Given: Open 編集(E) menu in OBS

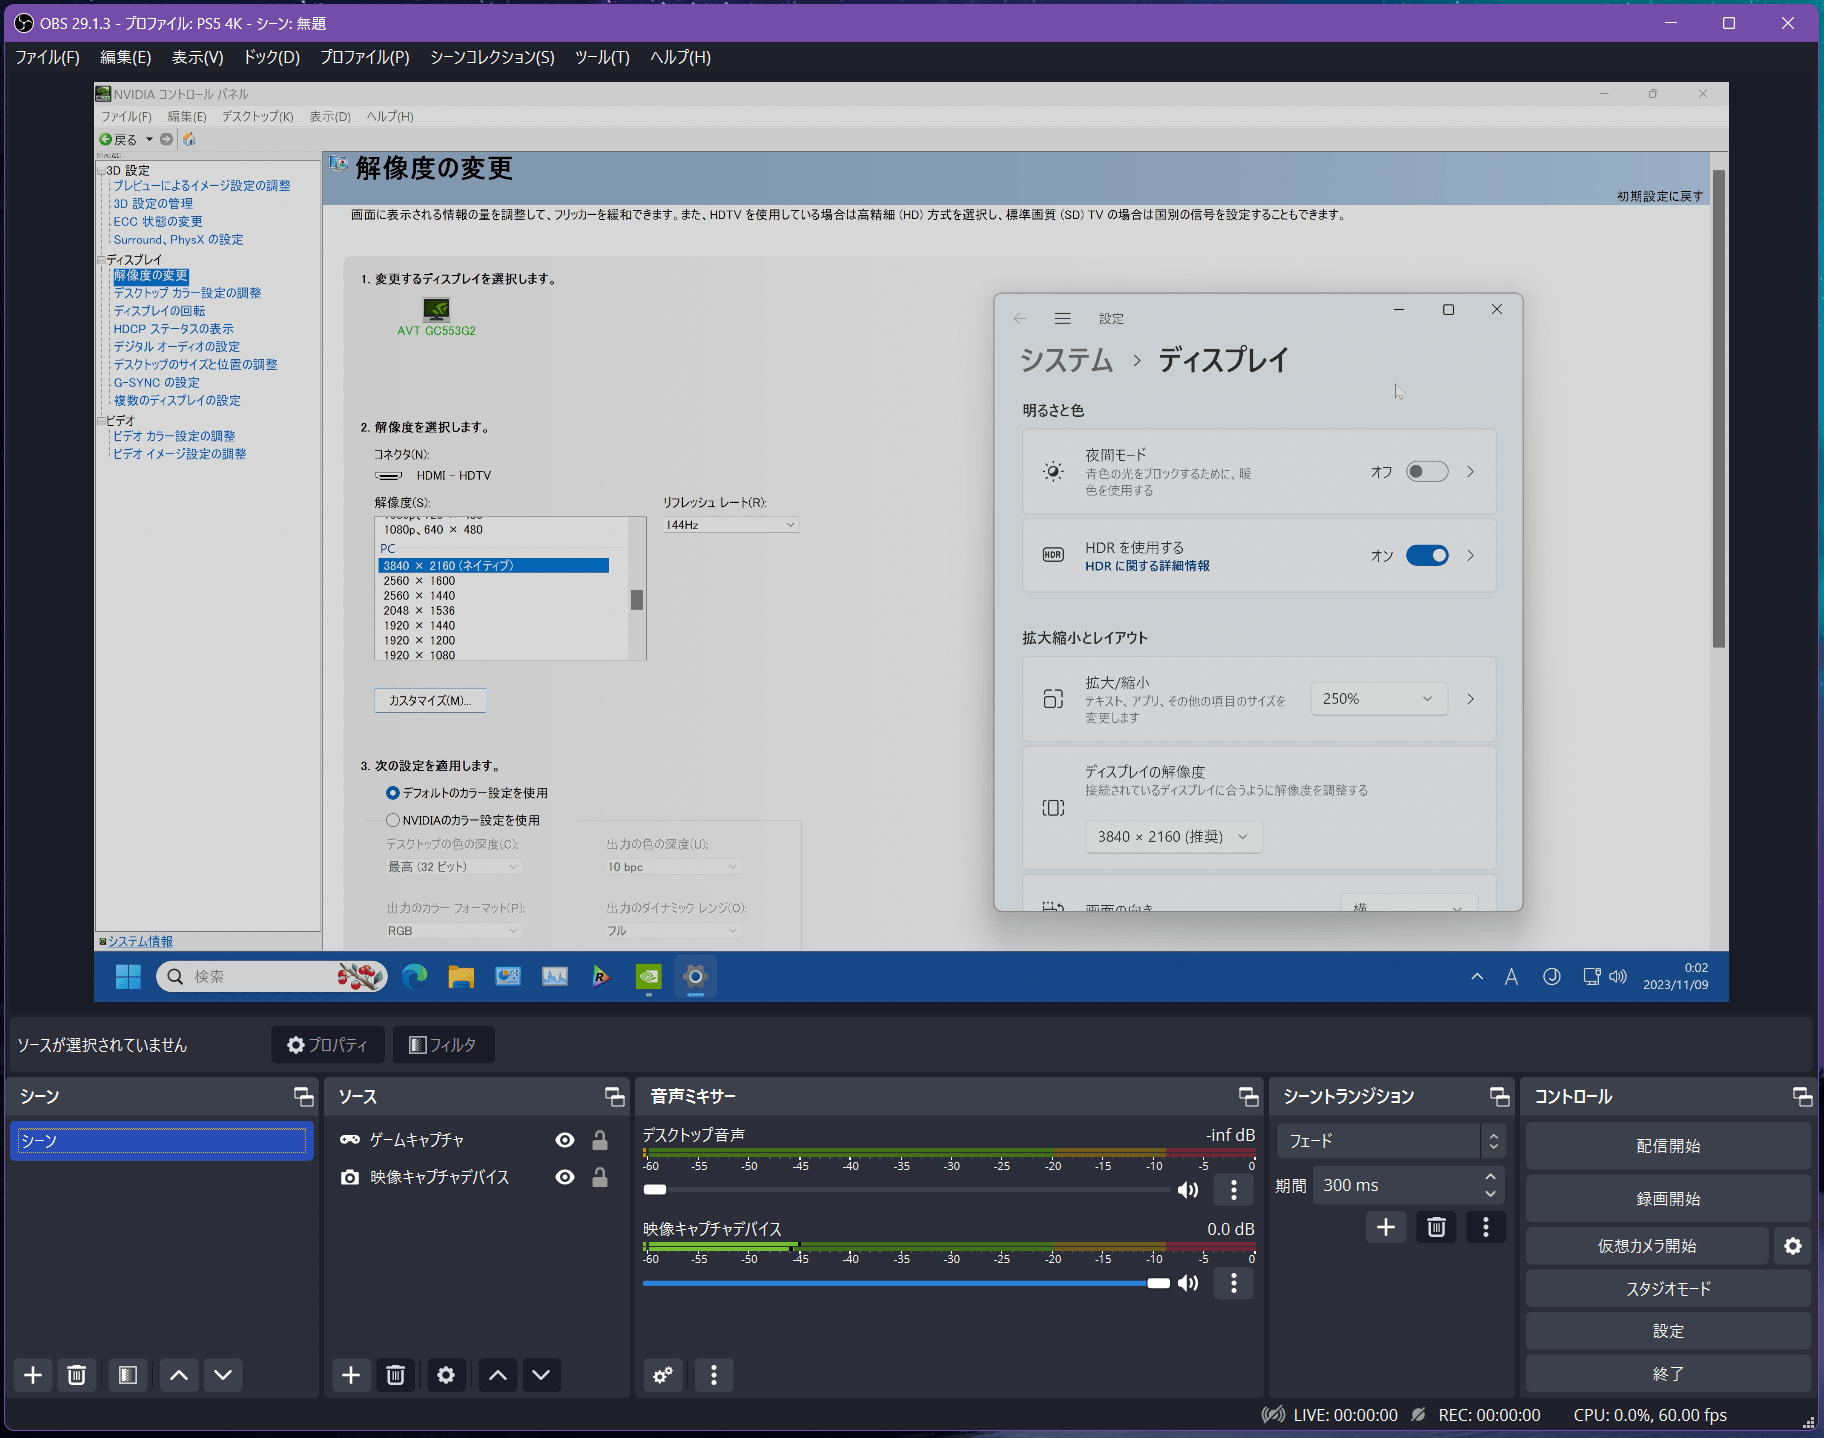Looking at the screenshot, I should [126, 57].
